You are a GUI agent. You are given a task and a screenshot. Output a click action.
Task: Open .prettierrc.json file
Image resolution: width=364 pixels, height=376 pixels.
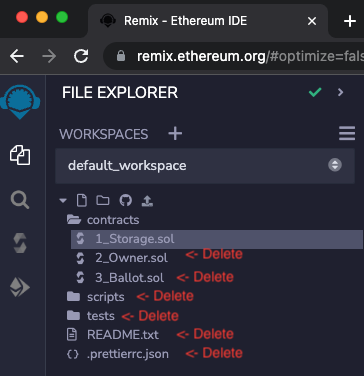(118, 354)
